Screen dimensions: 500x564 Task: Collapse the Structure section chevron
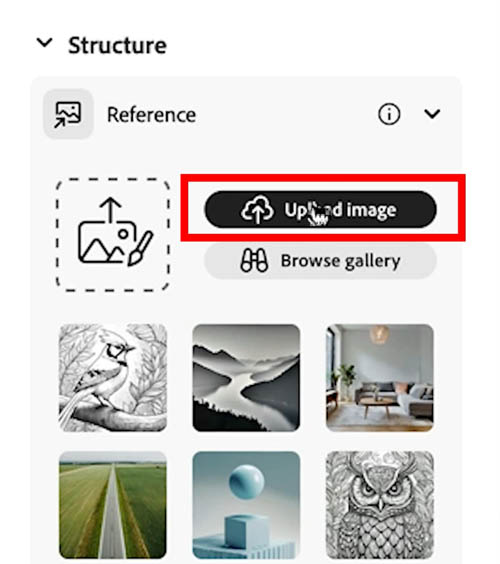[x=45, y=43]
